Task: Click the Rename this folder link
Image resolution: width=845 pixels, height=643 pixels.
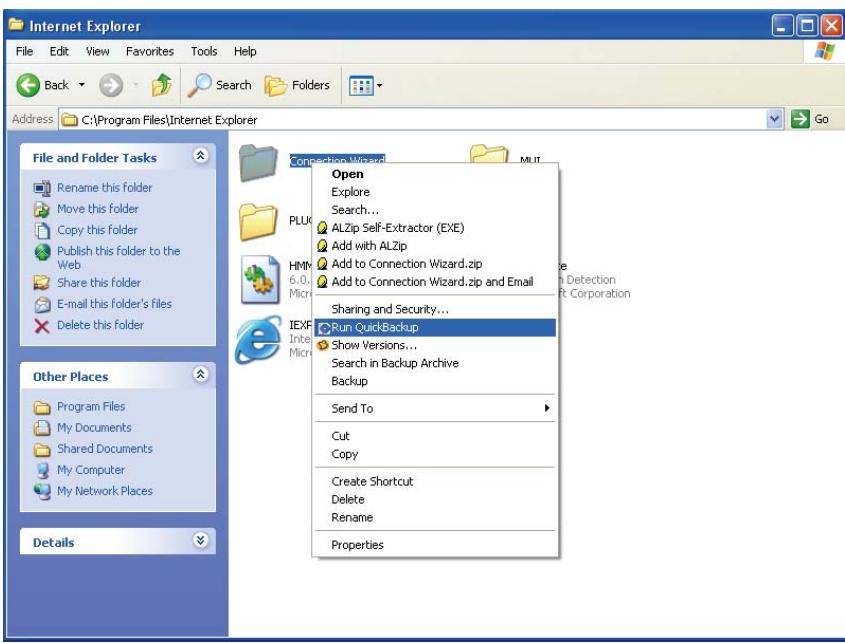Action: point(98,188)
